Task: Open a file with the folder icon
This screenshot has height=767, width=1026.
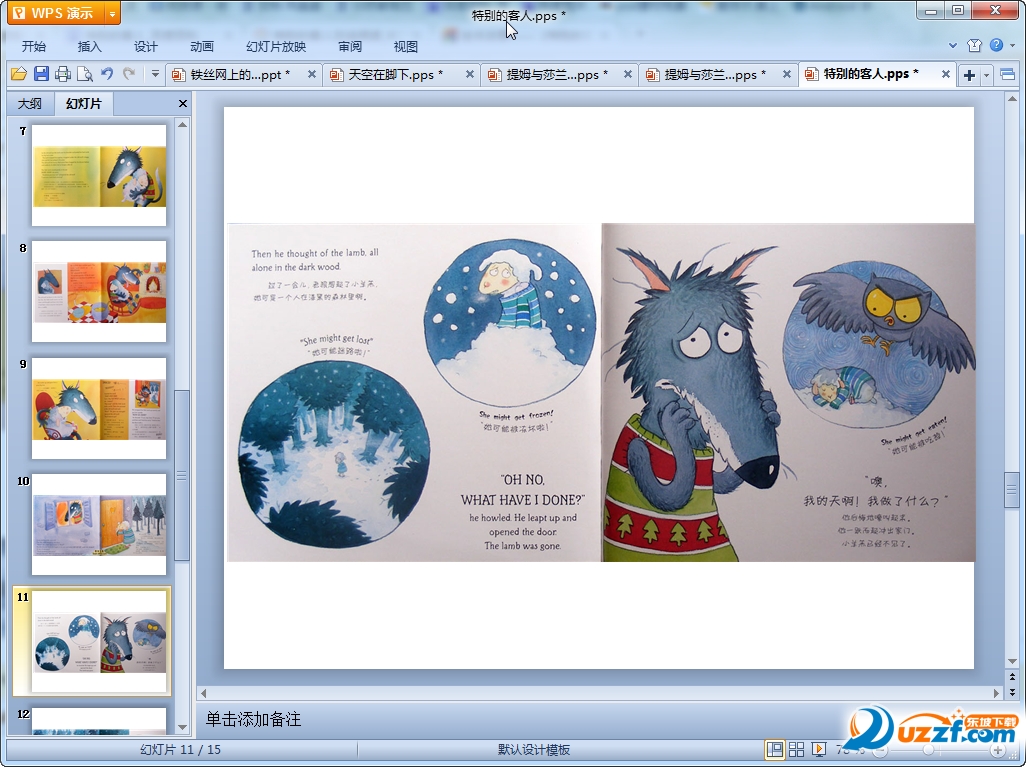Action: (19, 74)
